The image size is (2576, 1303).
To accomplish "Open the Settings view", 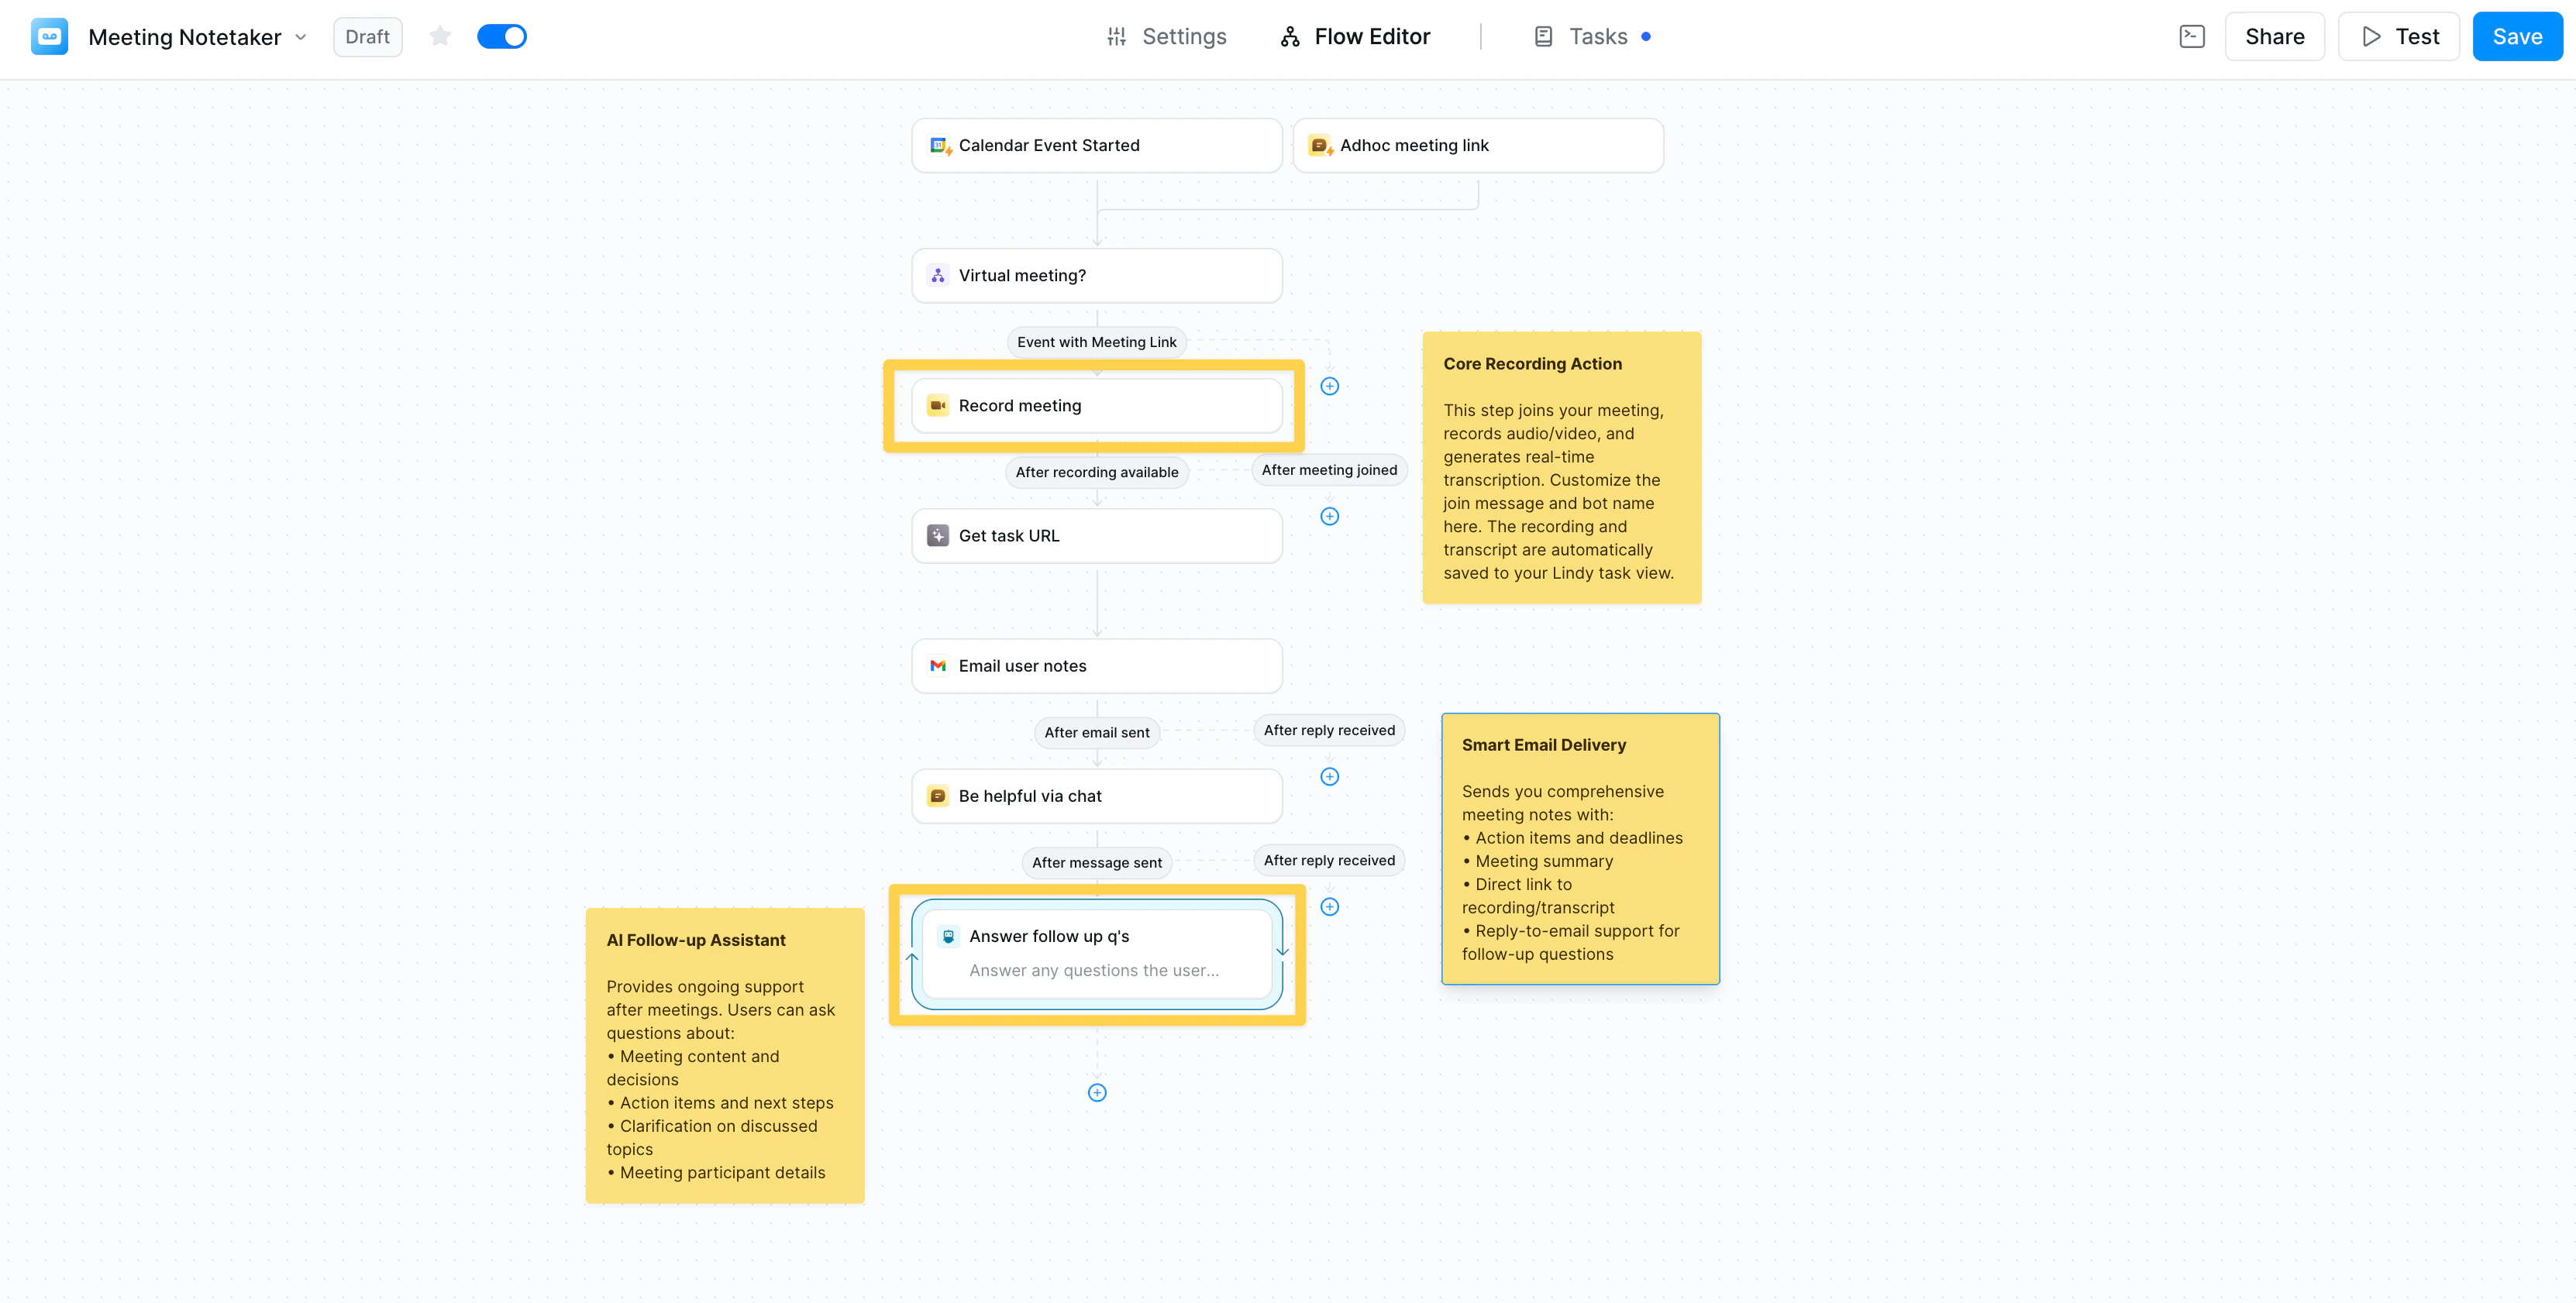I will coord(1165,36).
